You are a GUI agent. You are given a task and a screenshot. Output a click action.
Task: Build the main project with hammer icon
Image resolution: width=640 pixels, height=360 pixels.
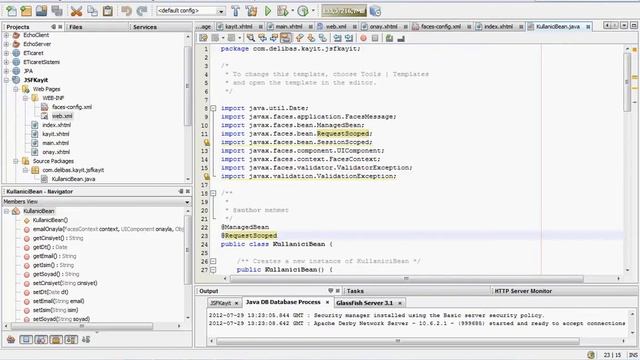pos(236,11)
